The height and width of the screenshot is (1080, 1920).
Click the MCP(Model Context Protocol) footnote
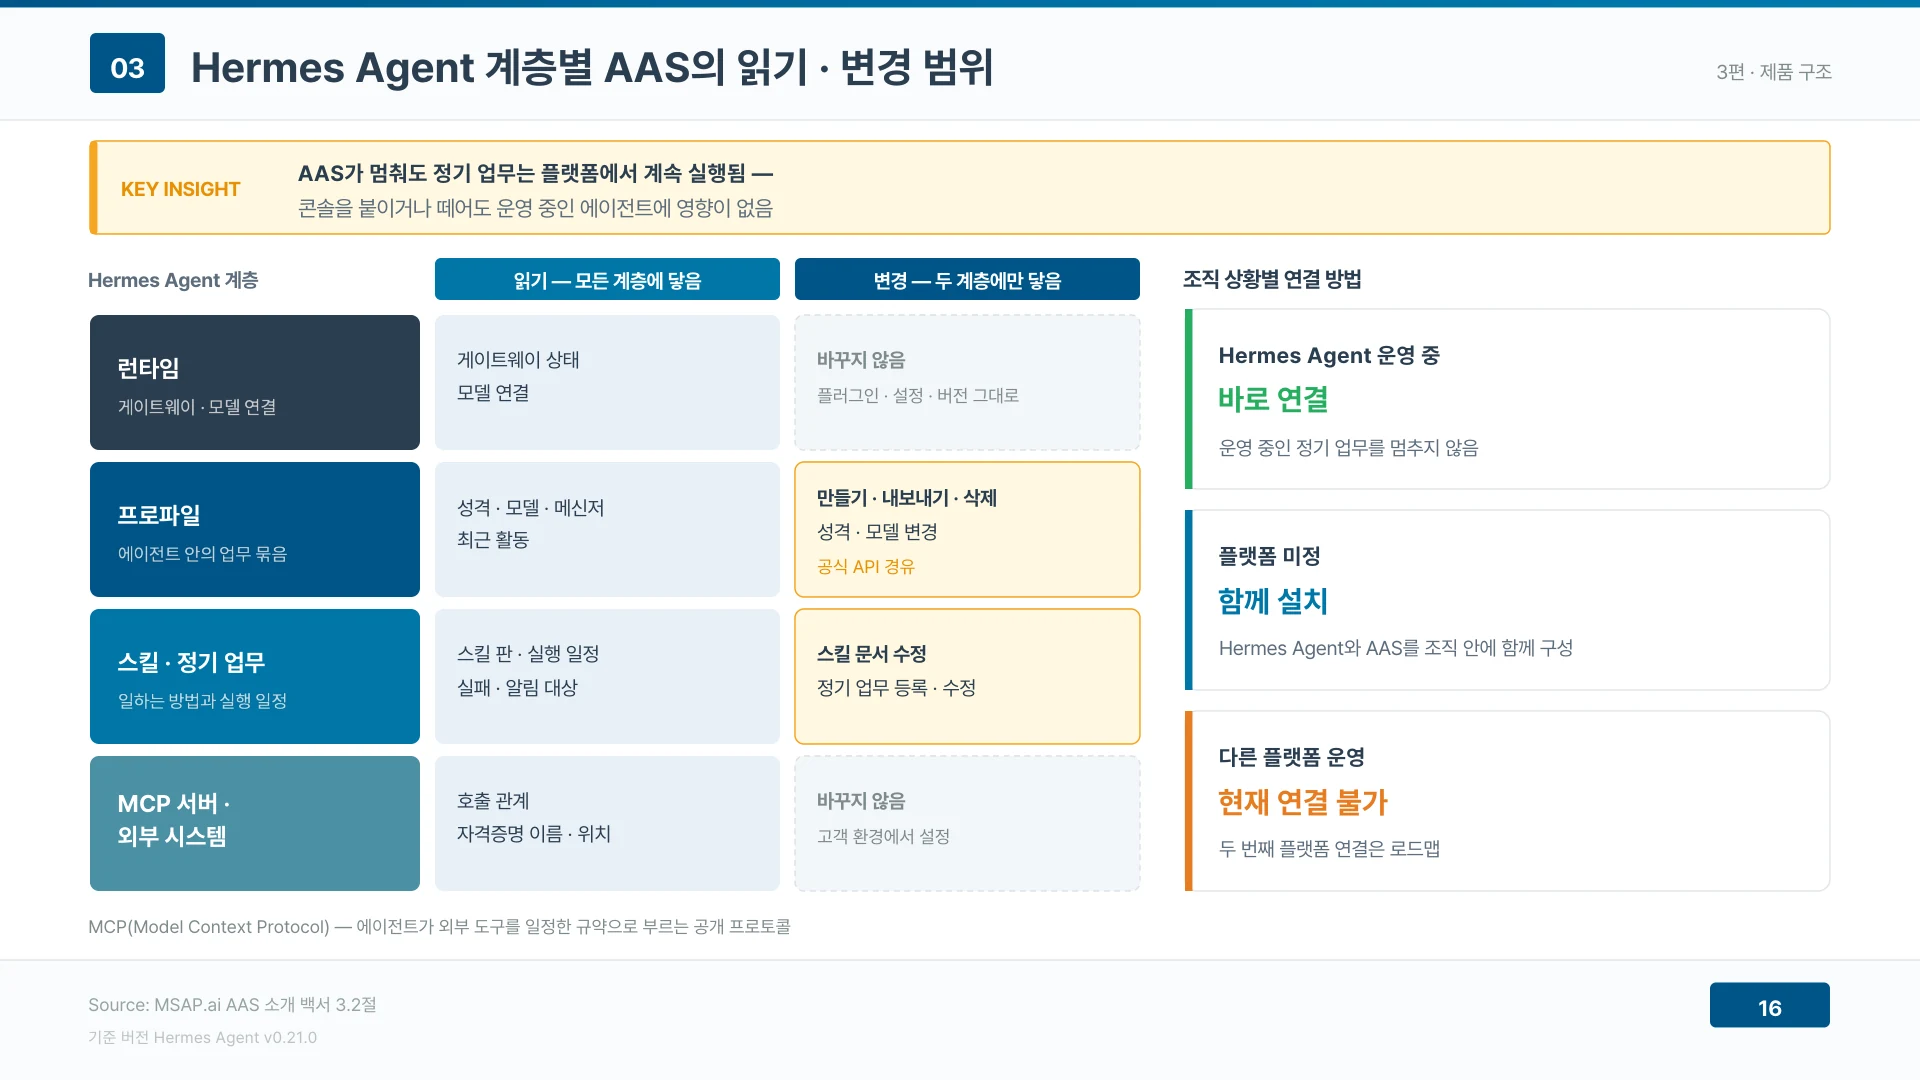[439, 926]
